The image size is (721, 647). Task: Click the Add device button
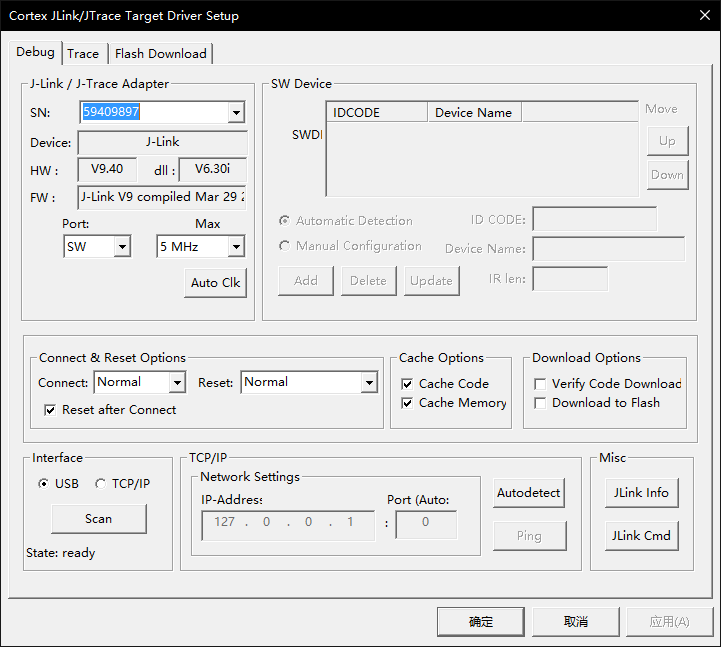pyautogui.click(x=306, y=281)
